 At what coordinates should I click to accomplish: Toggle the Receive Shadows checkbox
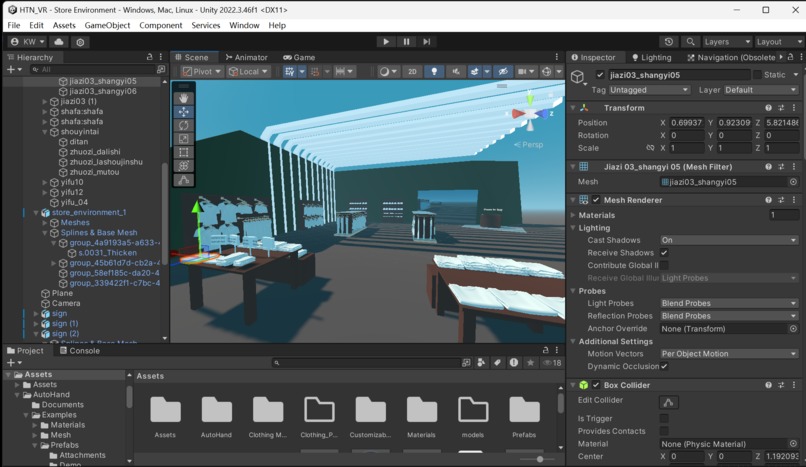(x=664, y=253)
